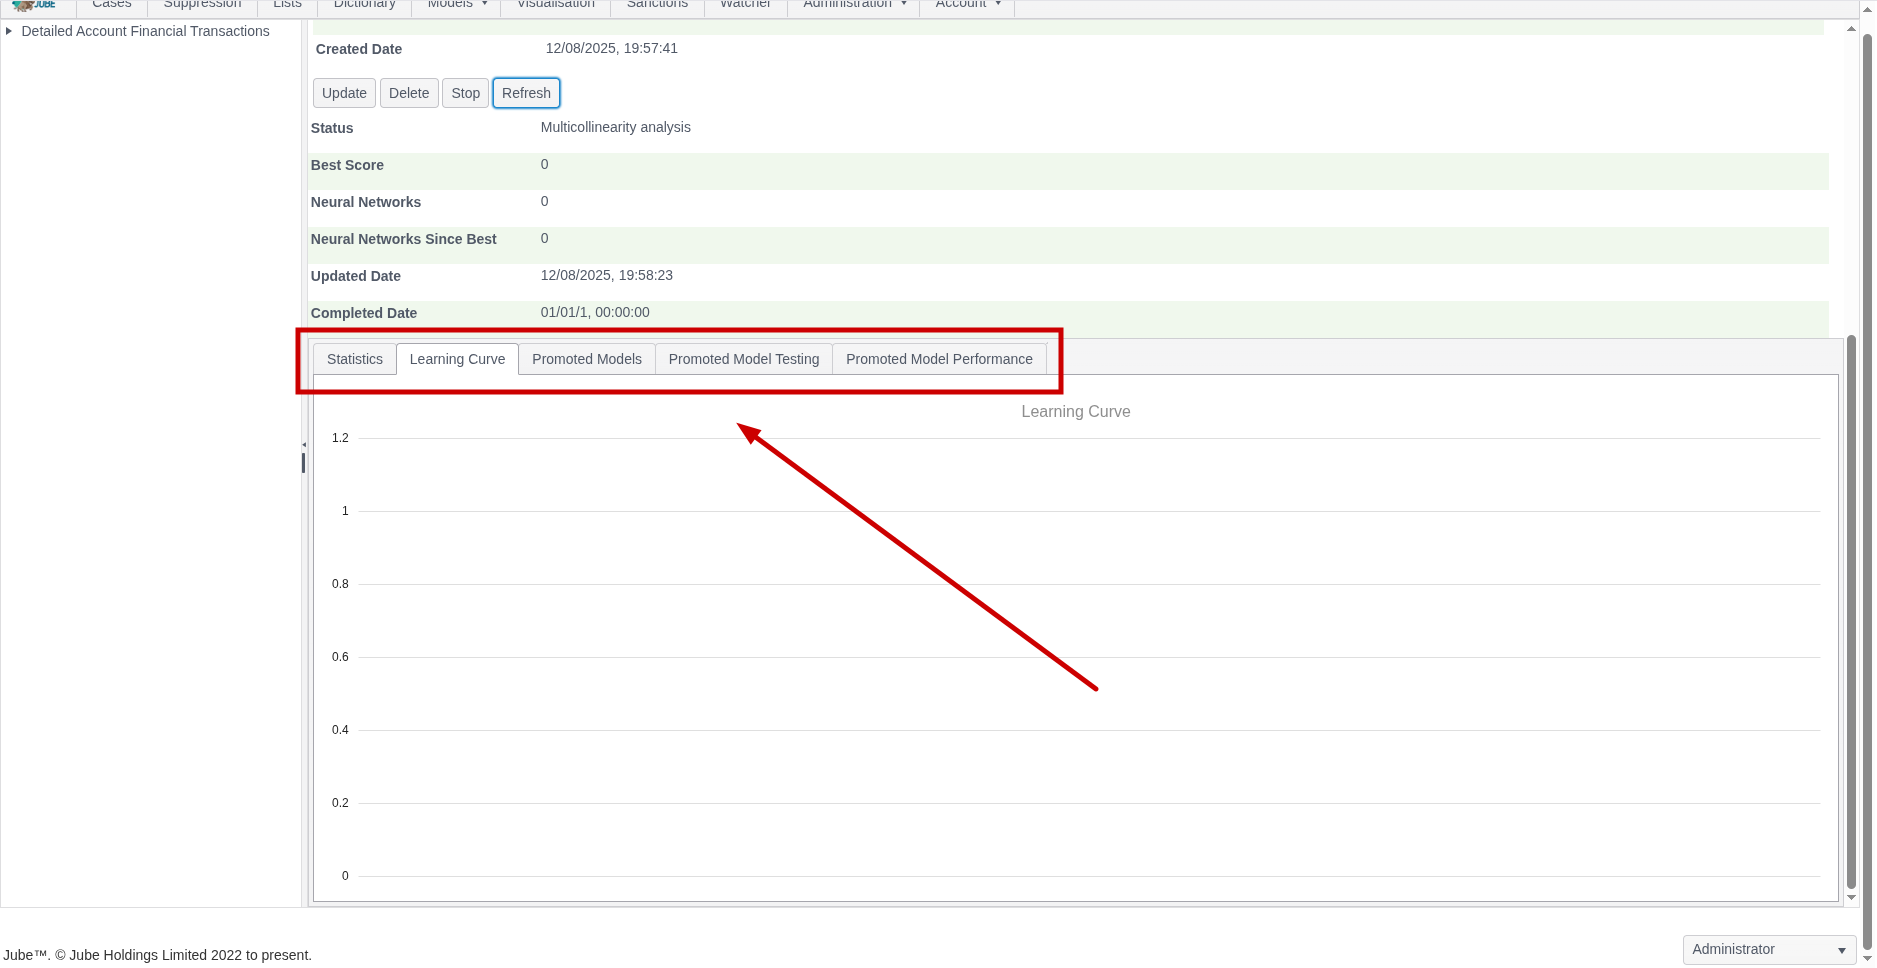1877x968 pixels.
Task: Open the Promoted Models tab
Action: 587,359
